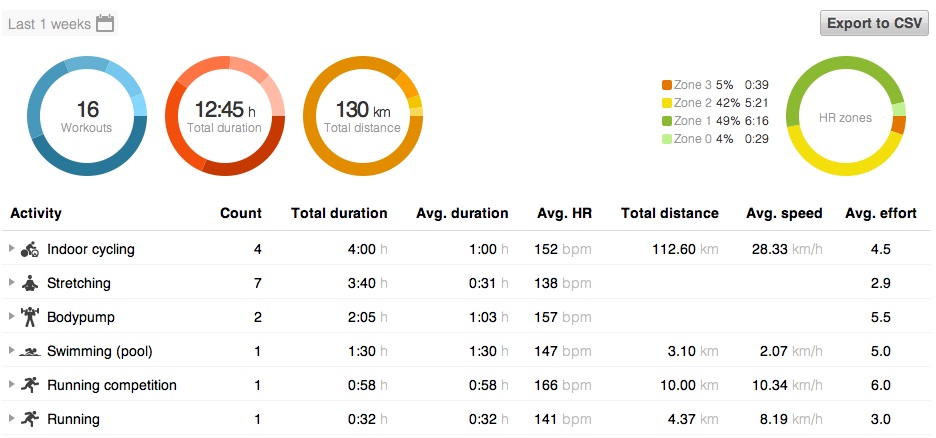
Task: Sort by Total duration column header
Action: (339, 213)
